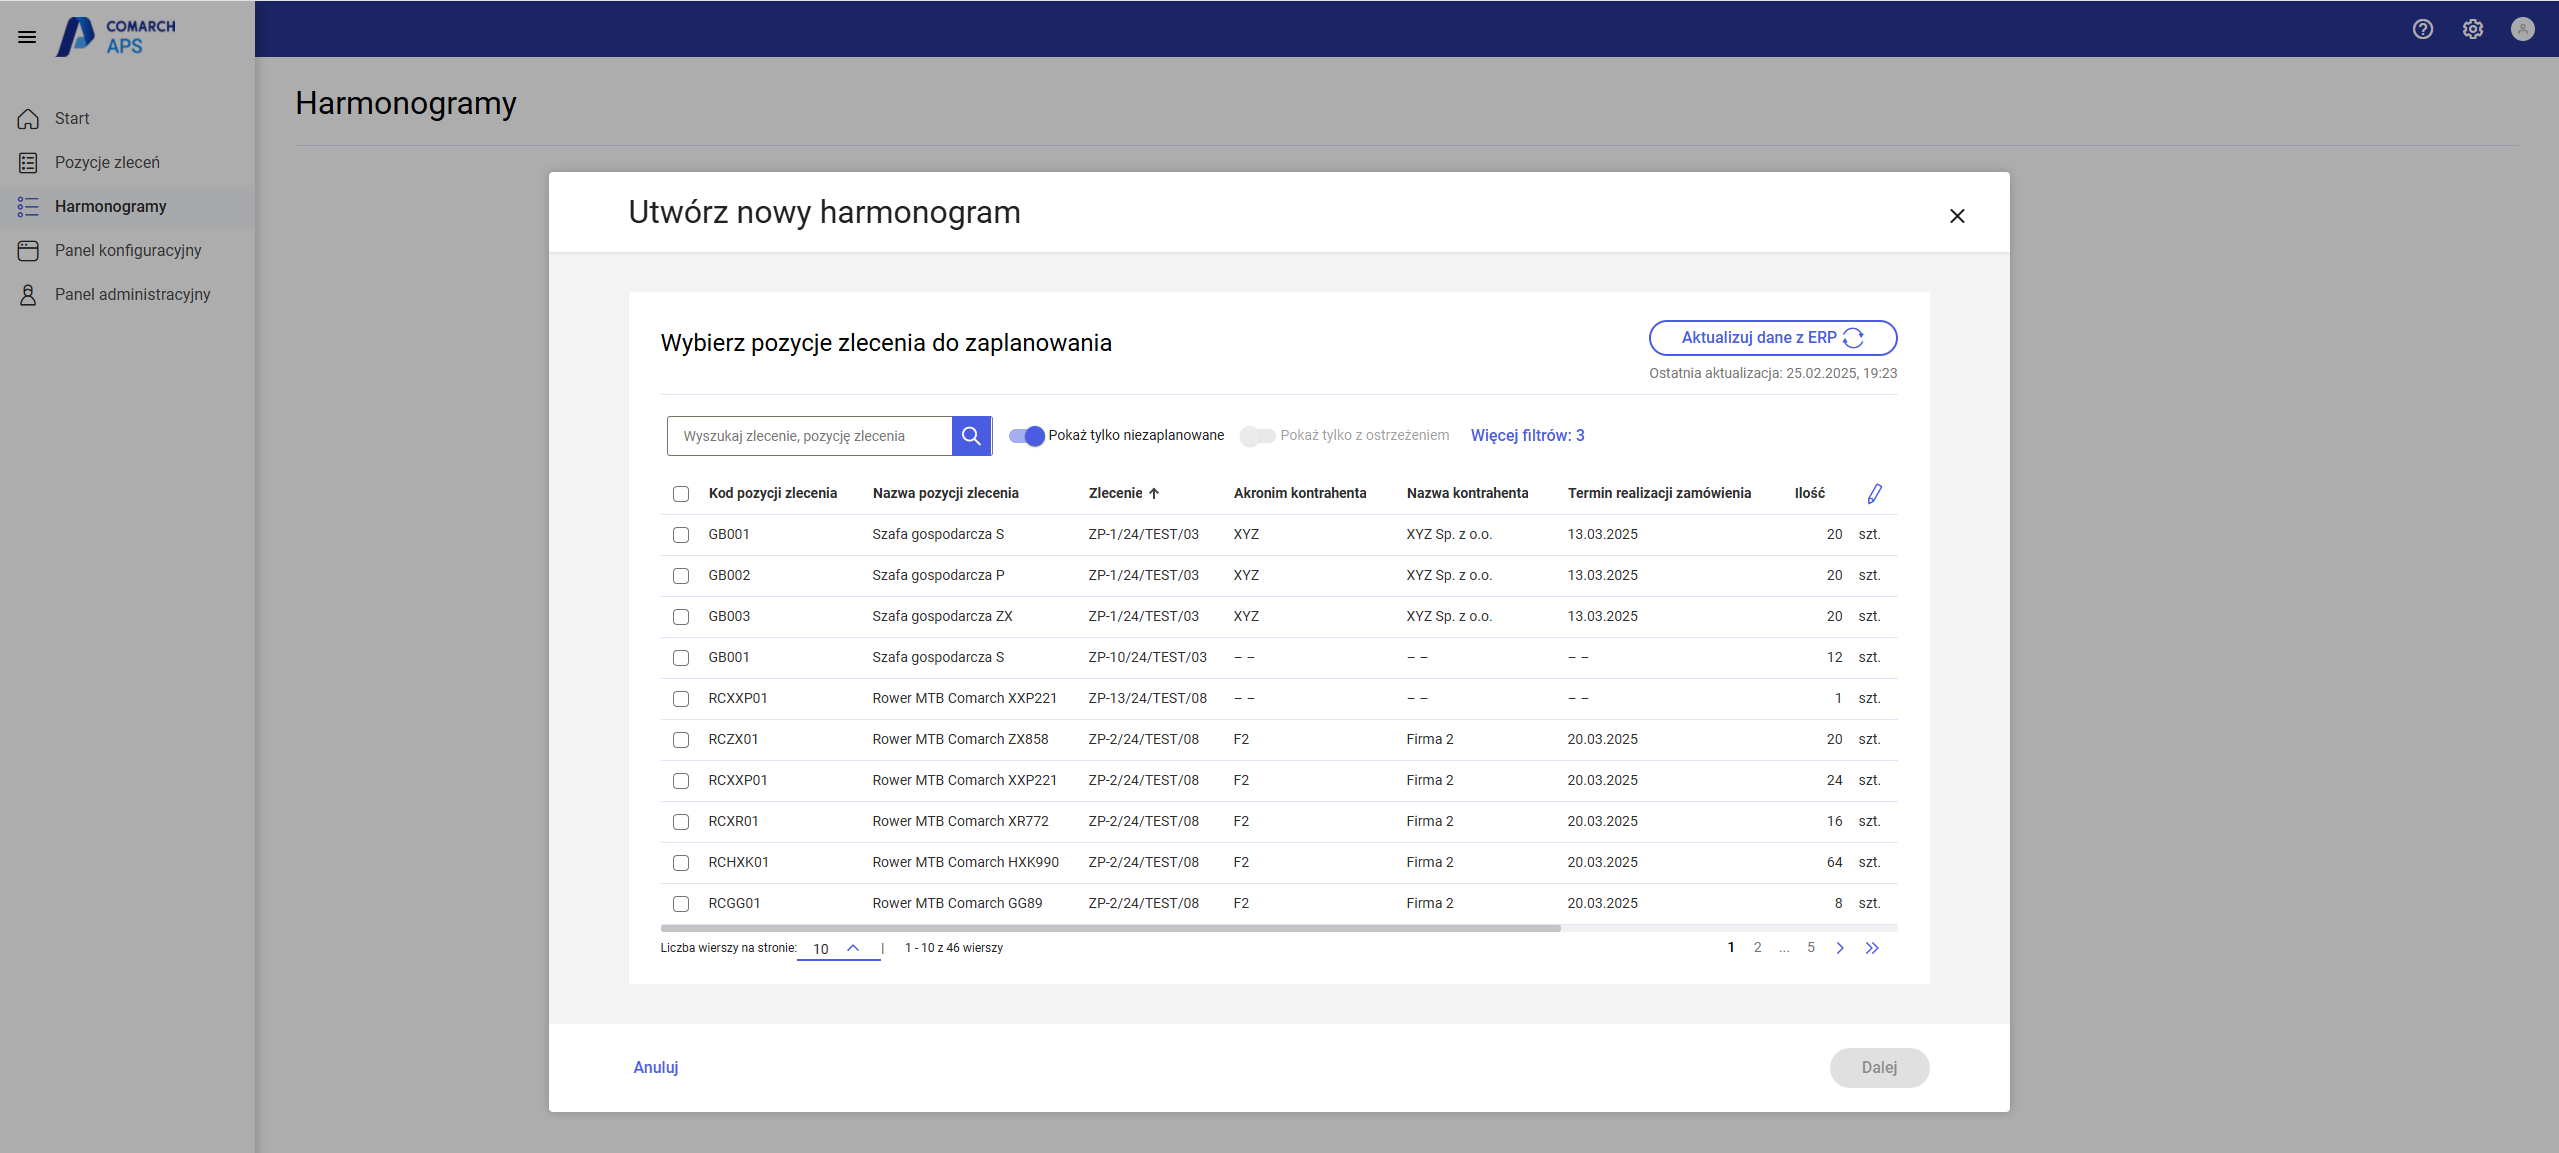Image resolution: width=2559 pixels, height=1153 pixels.
Task: Go to page 5
Action: [1810, 947]
